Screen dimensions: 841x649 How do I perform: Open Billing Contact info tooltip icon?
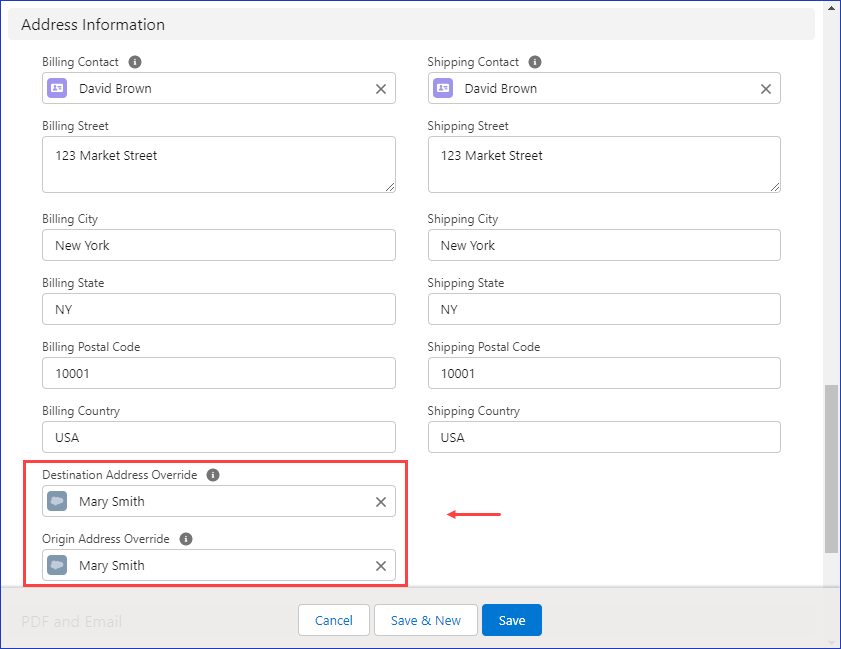(x=135, y=62)
